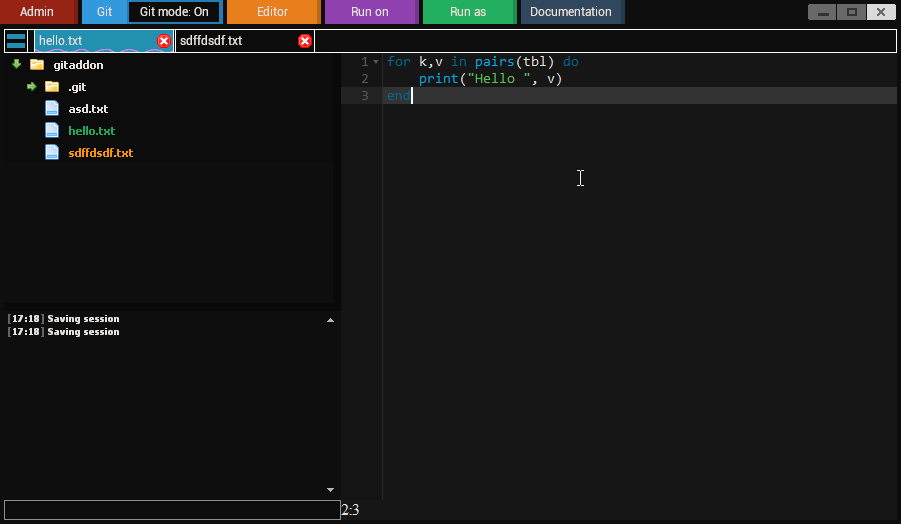
Task: Click the word print in code
Action: [x=438, y=79]
